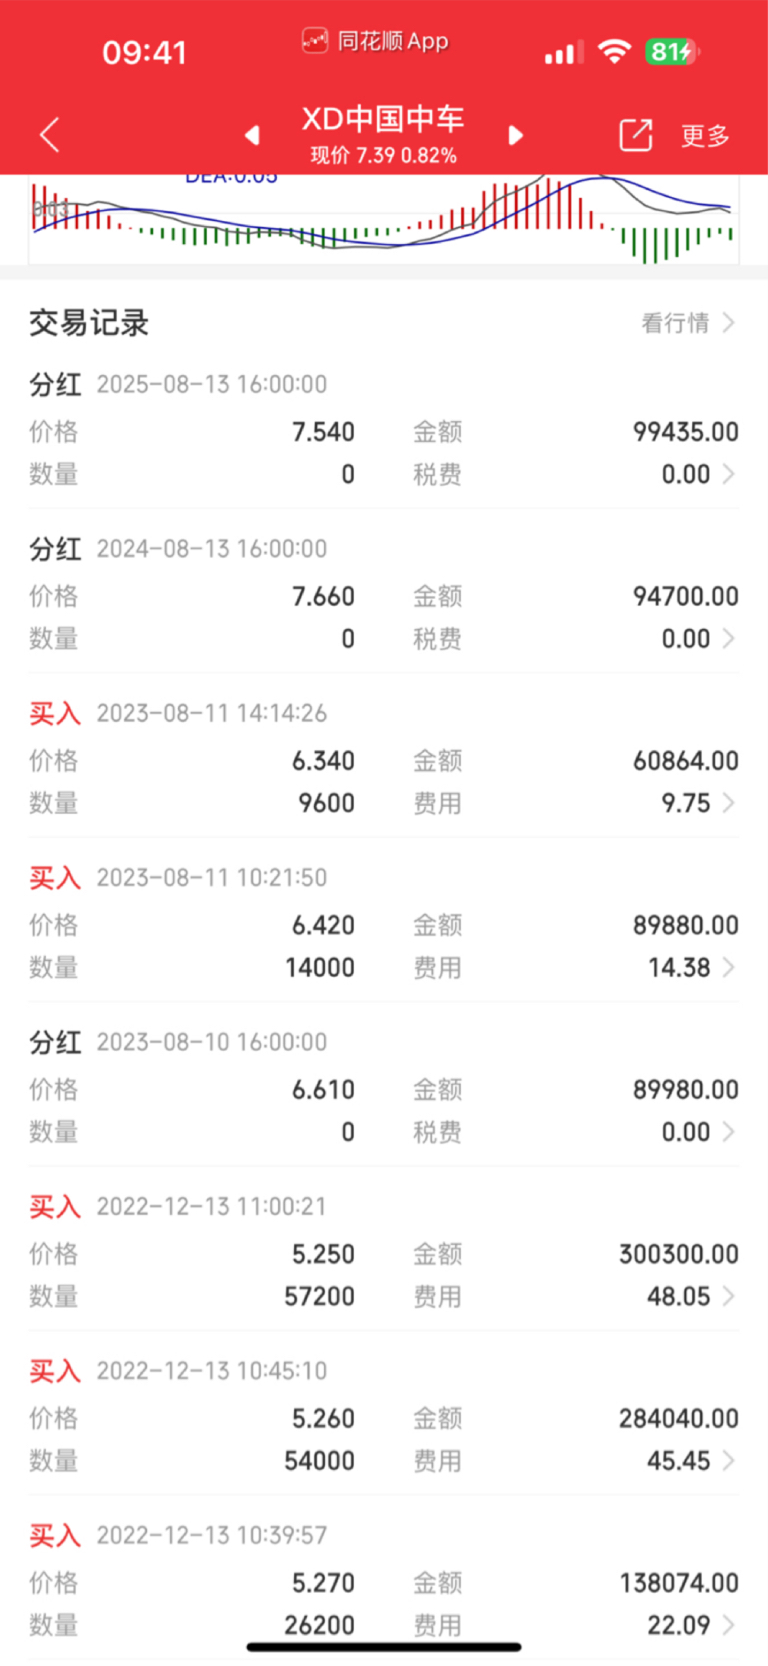Open details chevron for 48.05 fee record

(728, 1296)
